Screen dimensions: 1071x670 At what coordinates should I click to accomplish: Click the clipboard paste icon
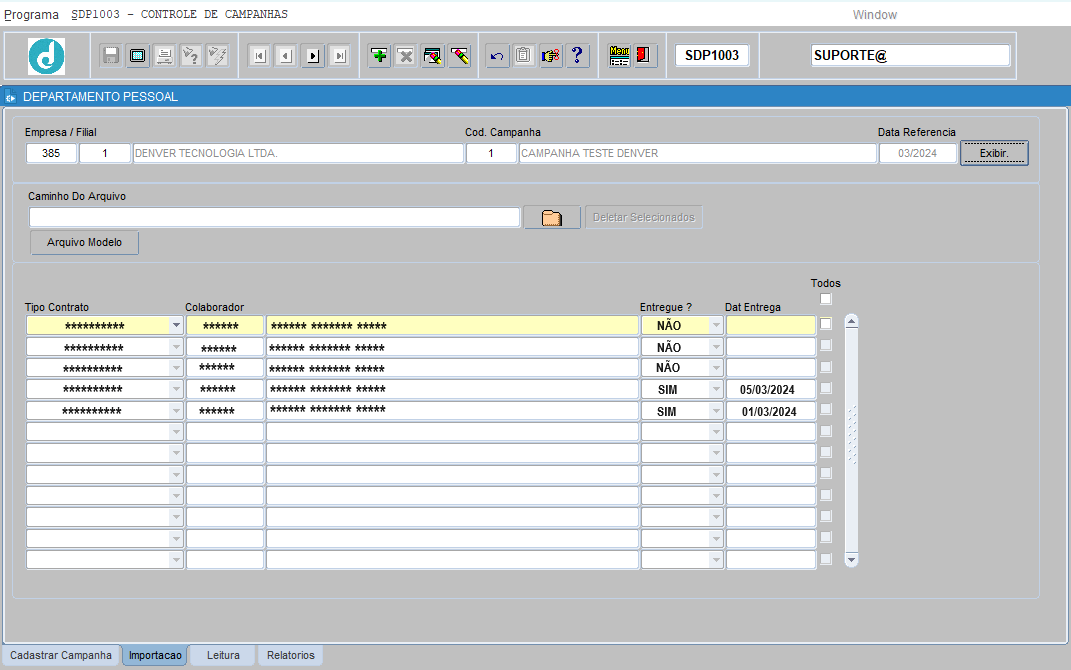pos(523,55)
